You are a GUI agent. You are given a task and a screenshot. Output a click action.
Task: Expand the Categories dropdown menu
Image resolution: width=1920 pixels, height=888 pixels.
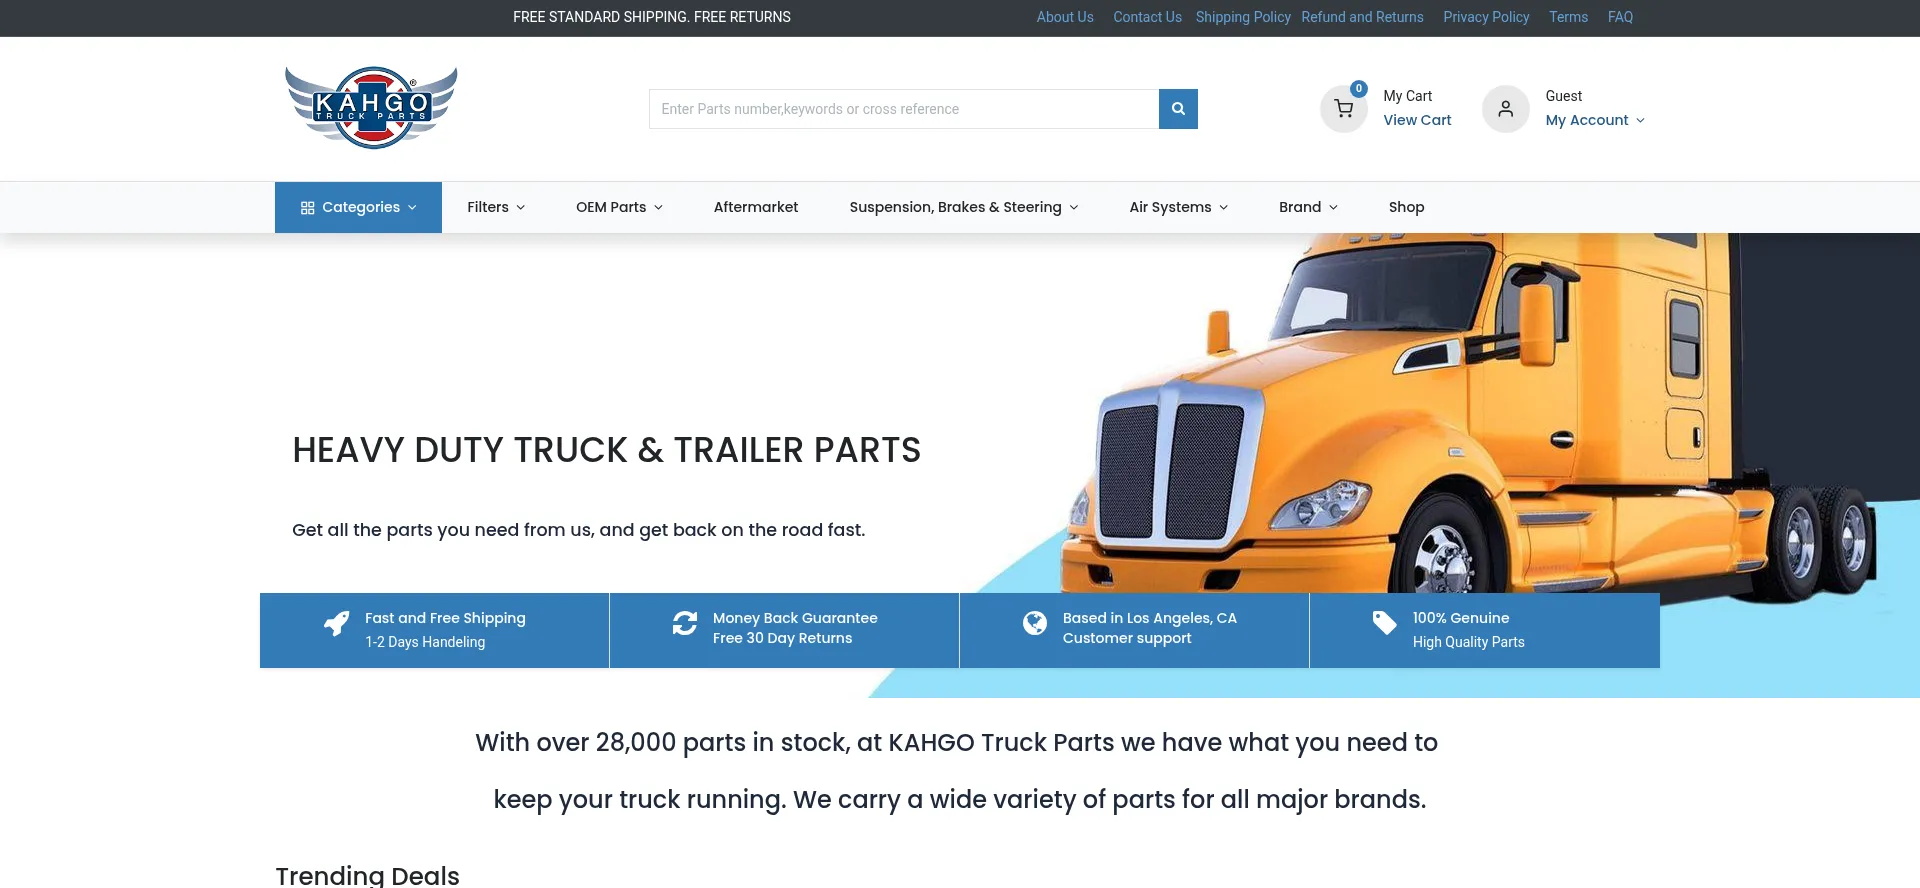point(359,207)
